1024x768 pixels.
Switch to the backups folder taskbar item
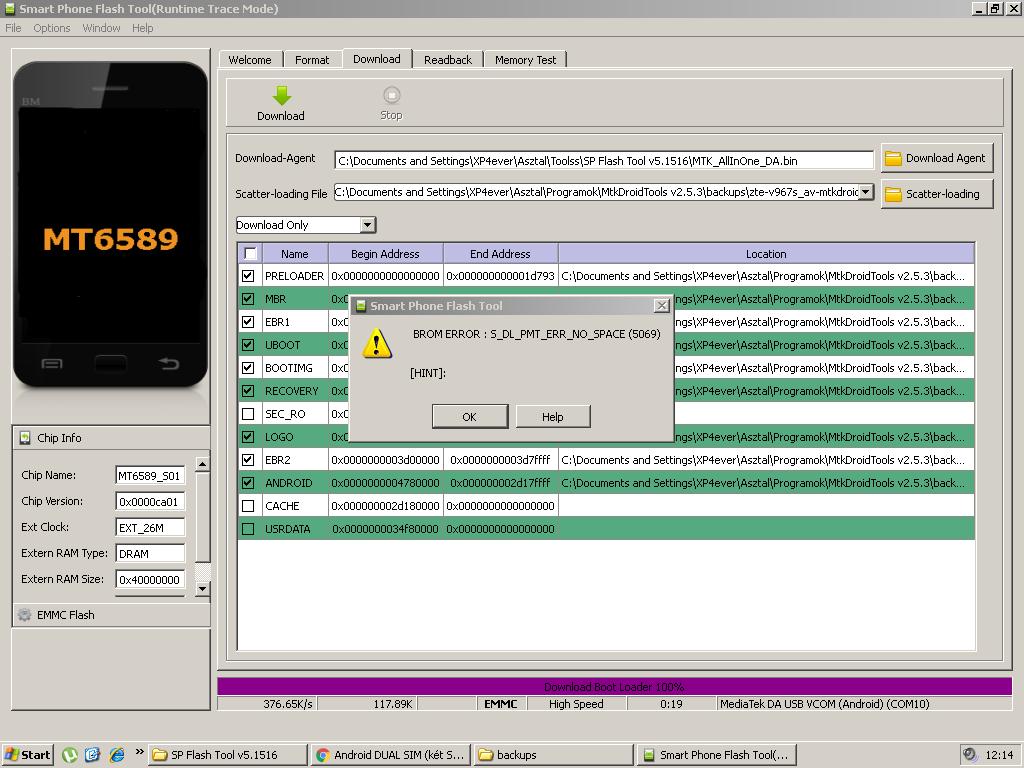[x=554, y=755]
